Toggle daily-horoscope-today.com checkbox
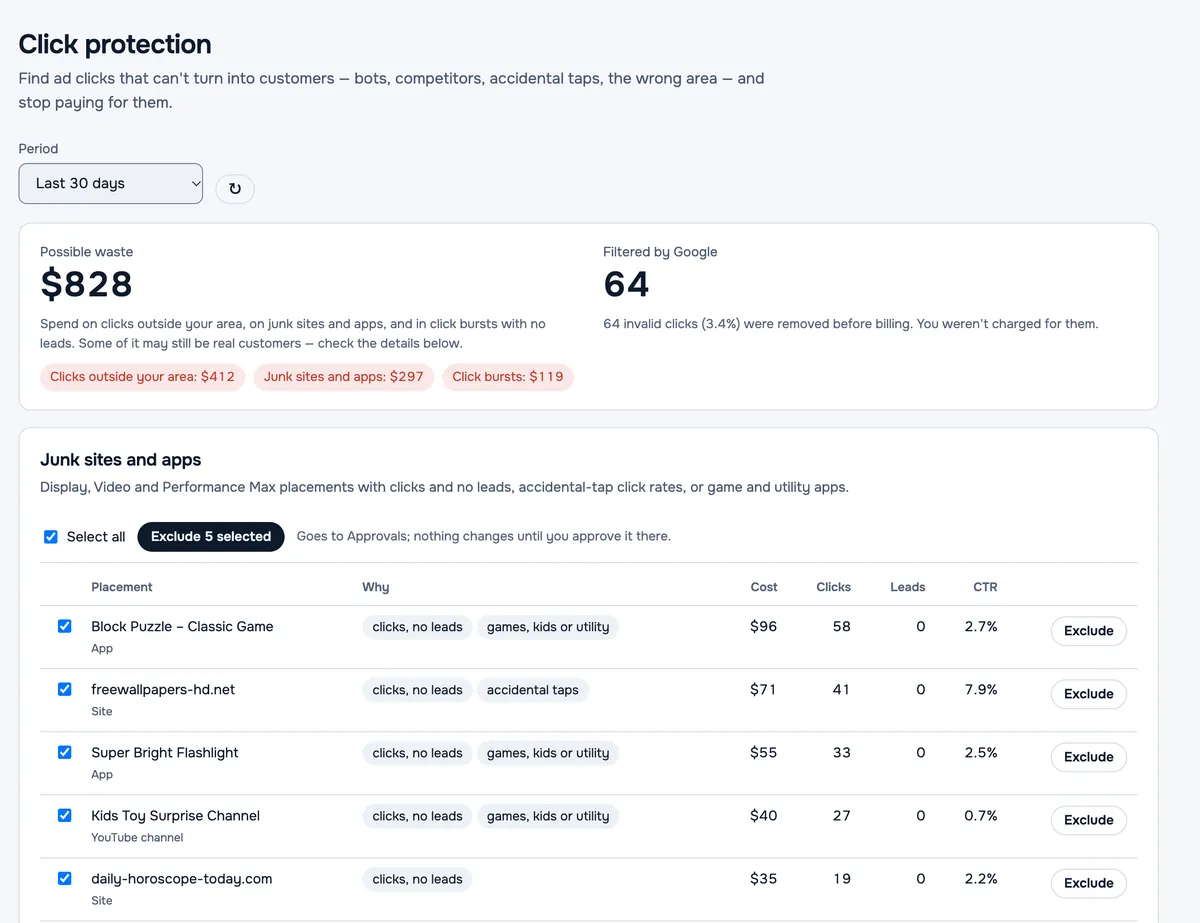The image size is (1200, 923). 65,878
